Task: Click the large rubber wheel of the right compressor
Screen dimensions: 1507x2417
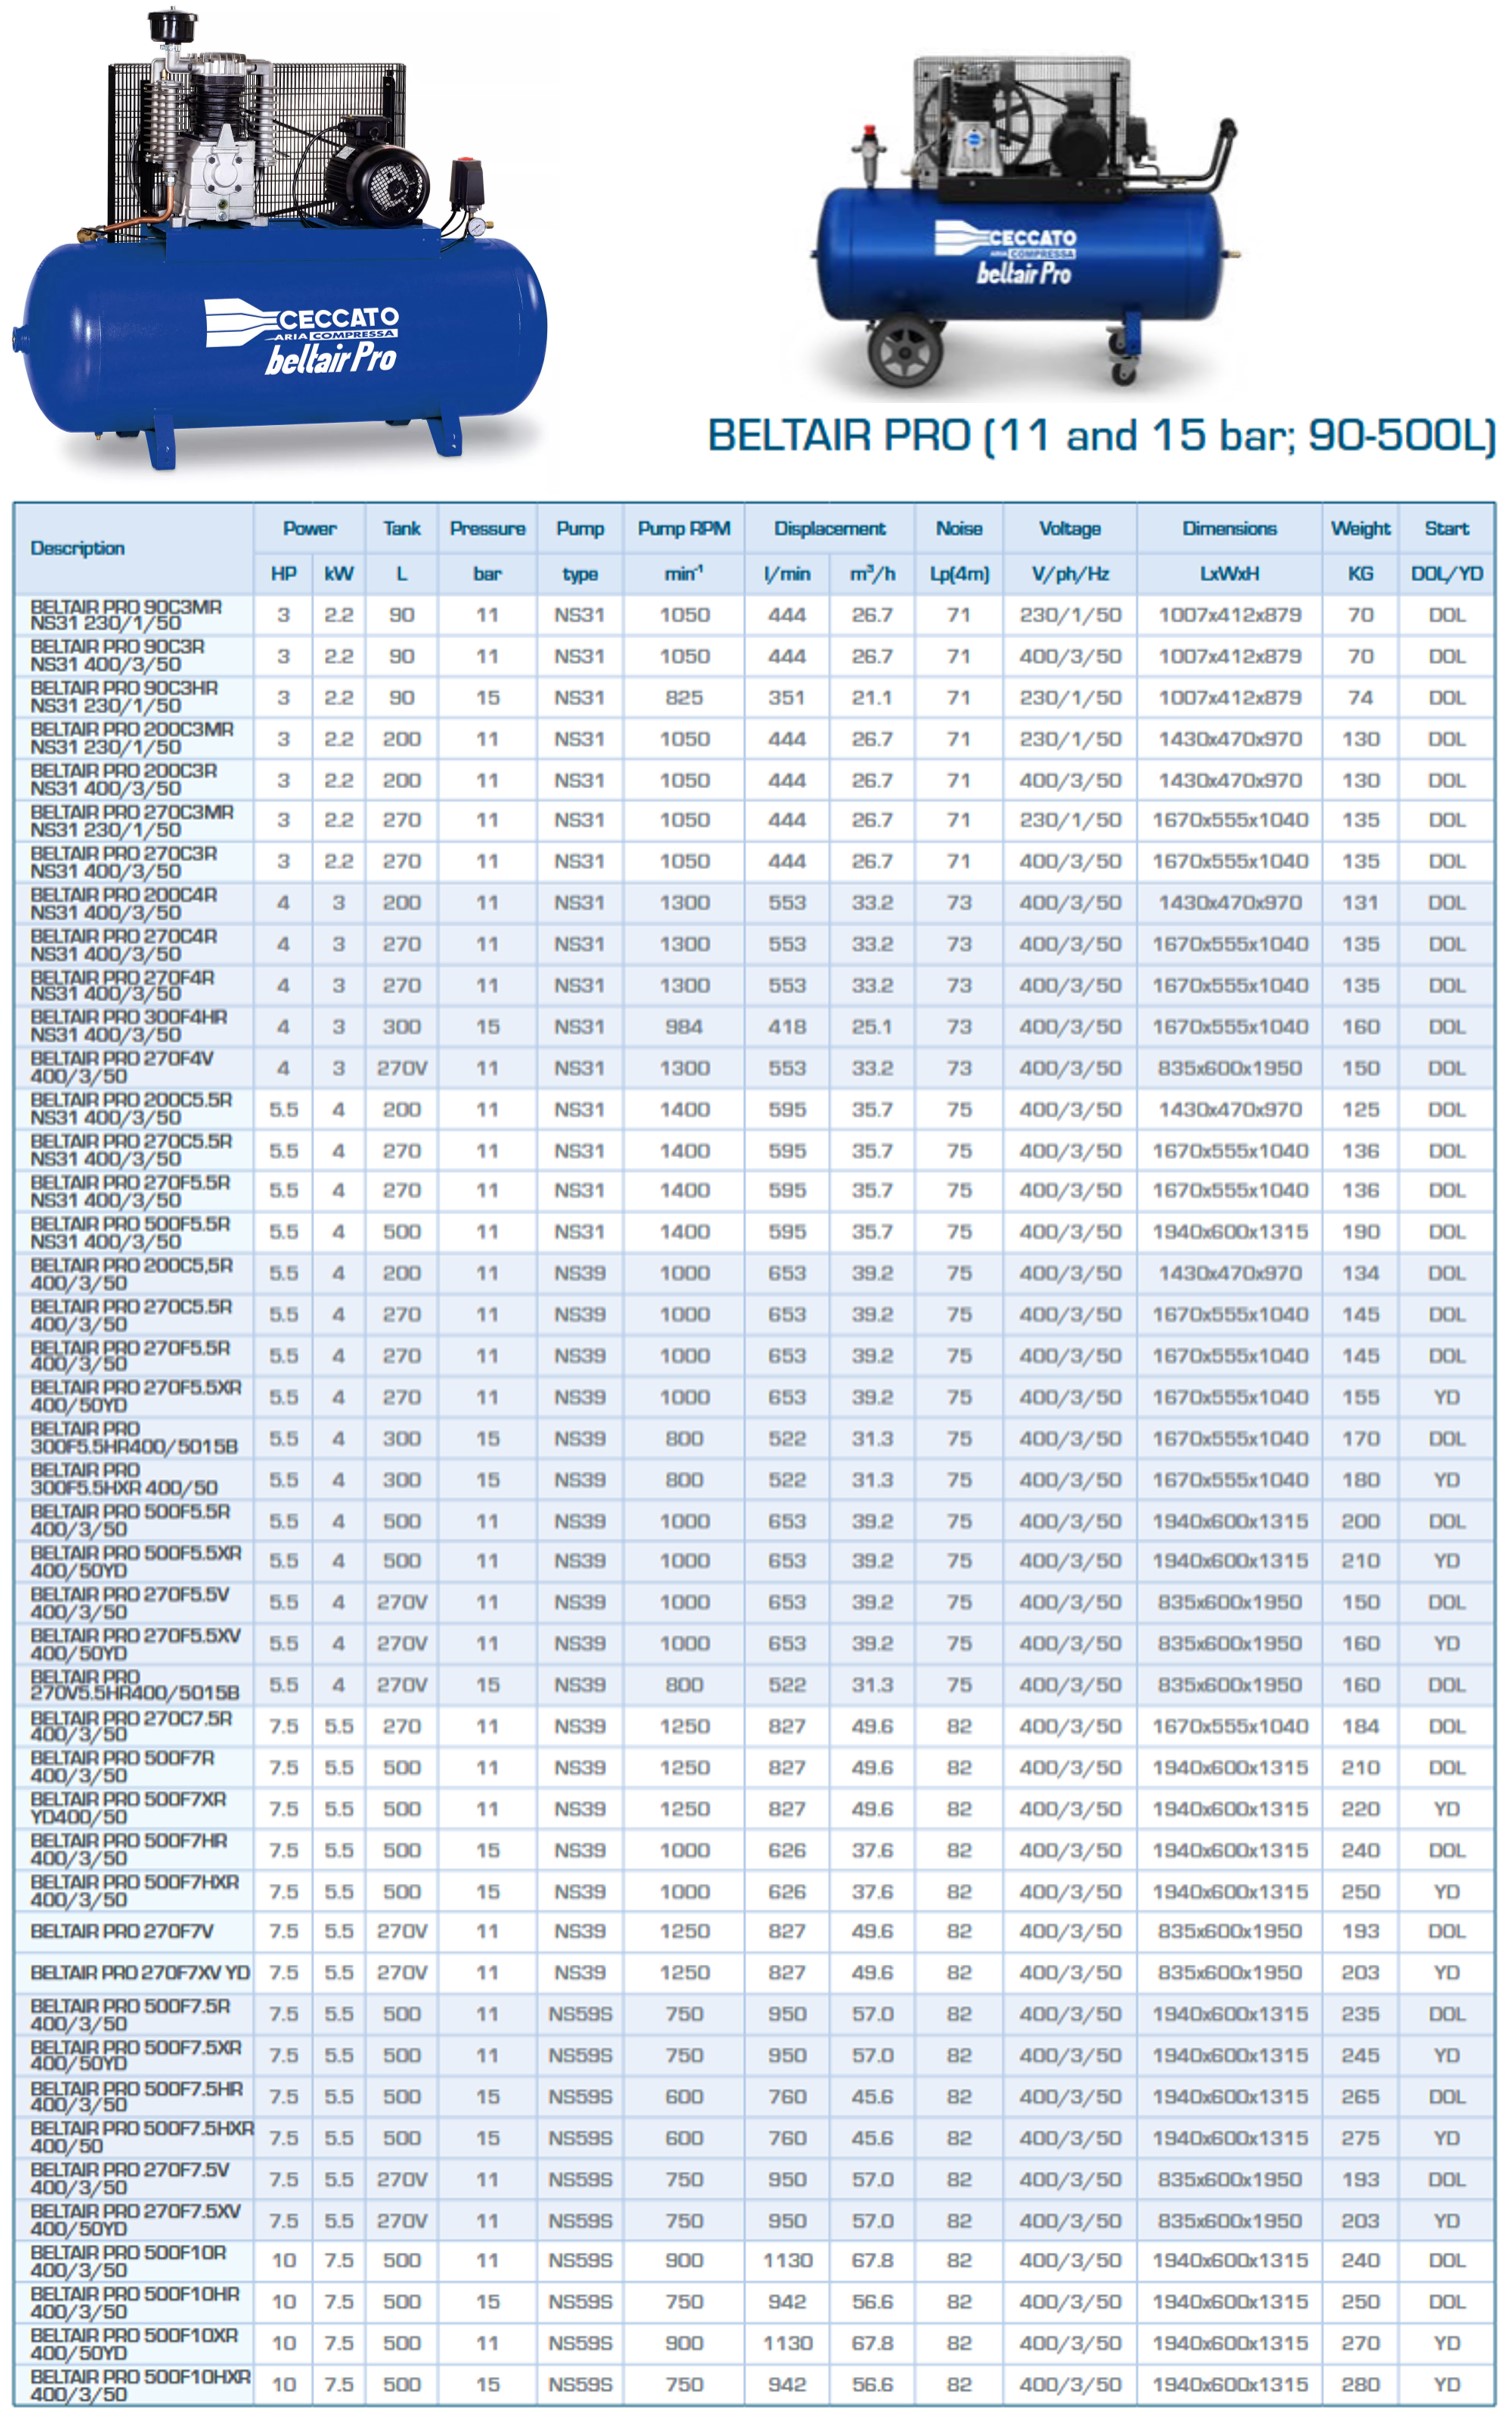Action: tap(905, 352)
